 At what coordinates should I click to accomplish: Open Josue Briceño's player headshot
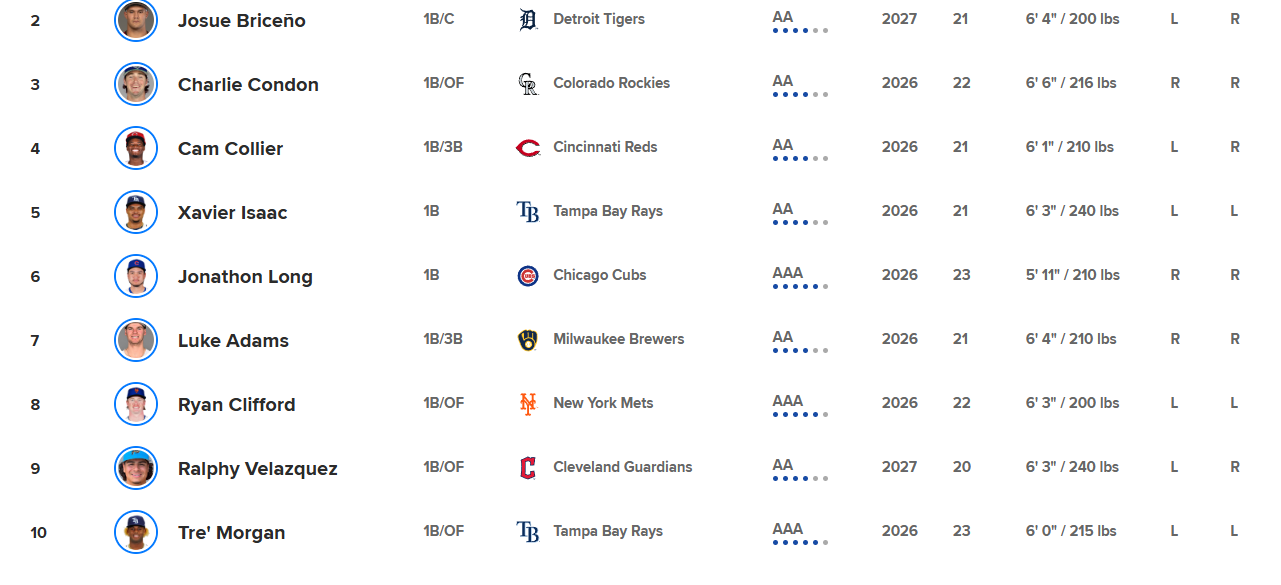(x=136, y=20)
